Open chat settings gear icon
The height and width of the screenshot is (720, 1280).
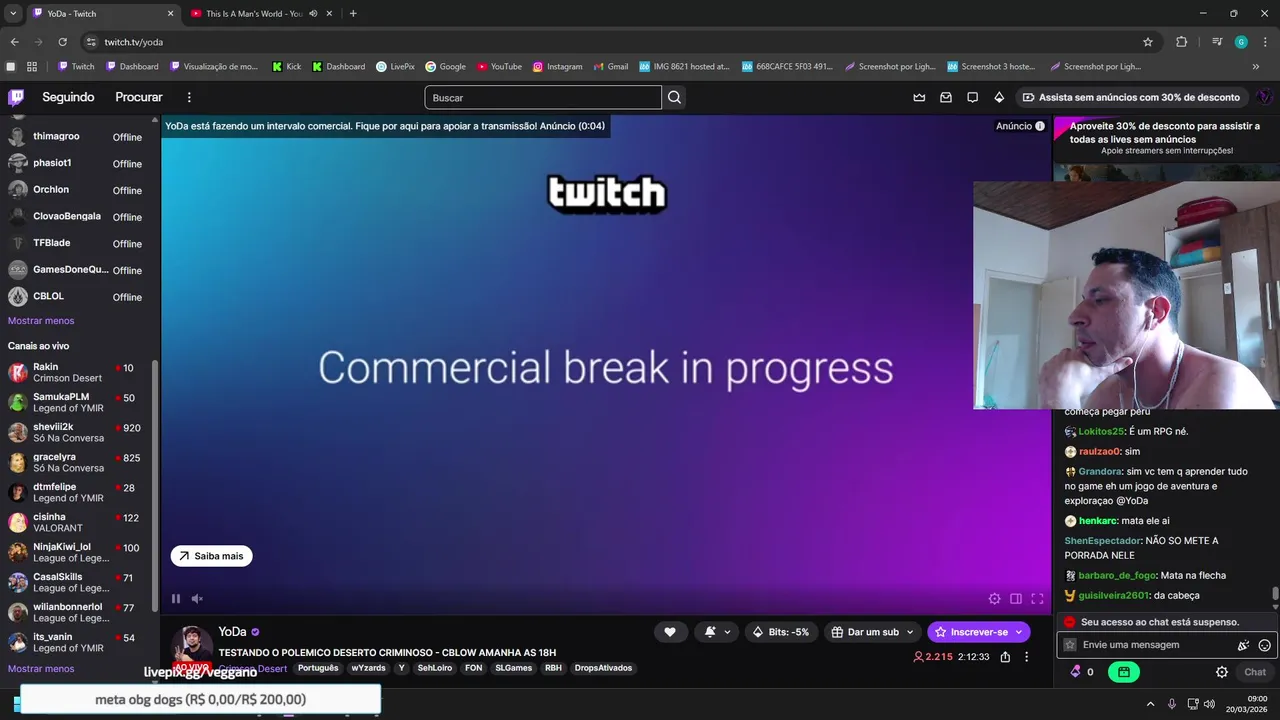(1222, 672)
